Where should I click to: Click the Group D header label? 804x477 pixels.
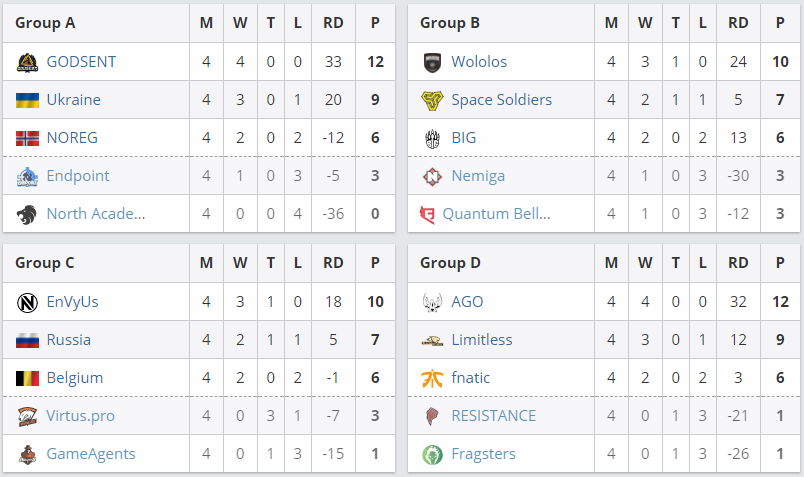[x=450, y=263]
